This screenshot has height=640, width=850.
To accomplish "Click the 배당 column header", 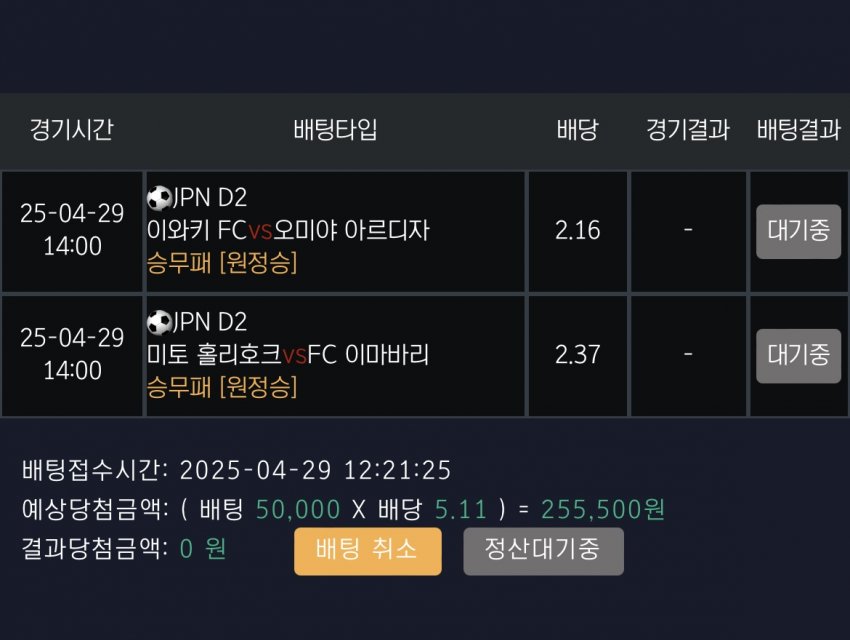I will click(577, 130).
